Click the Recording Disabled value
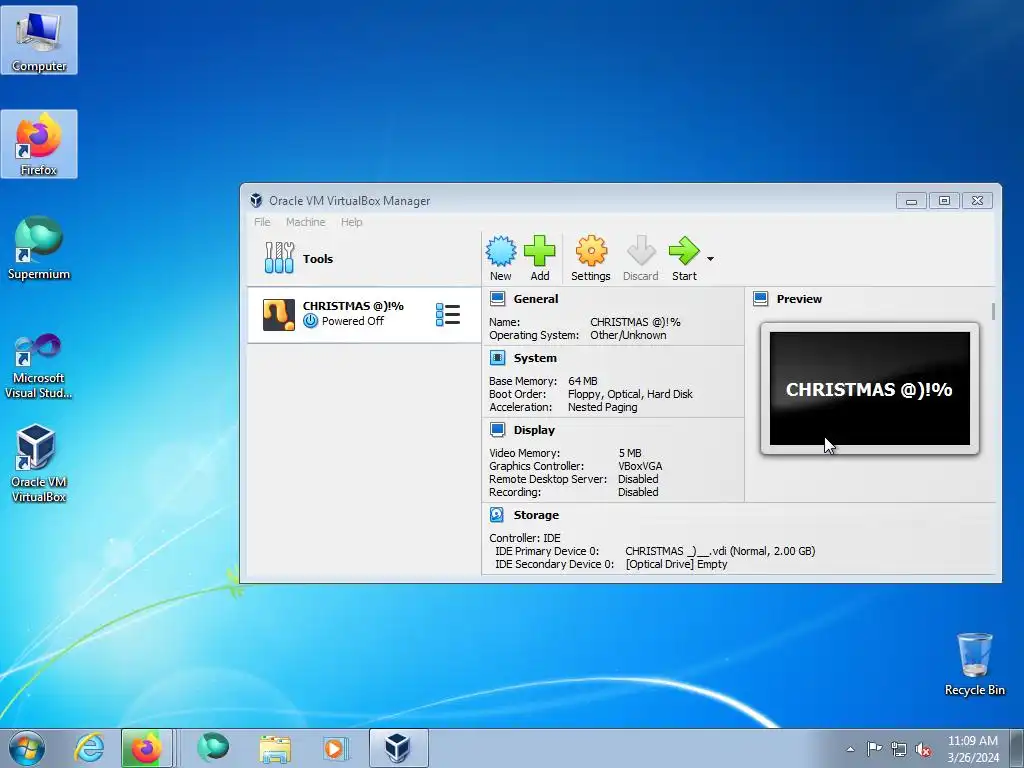 tap(638, 492)
